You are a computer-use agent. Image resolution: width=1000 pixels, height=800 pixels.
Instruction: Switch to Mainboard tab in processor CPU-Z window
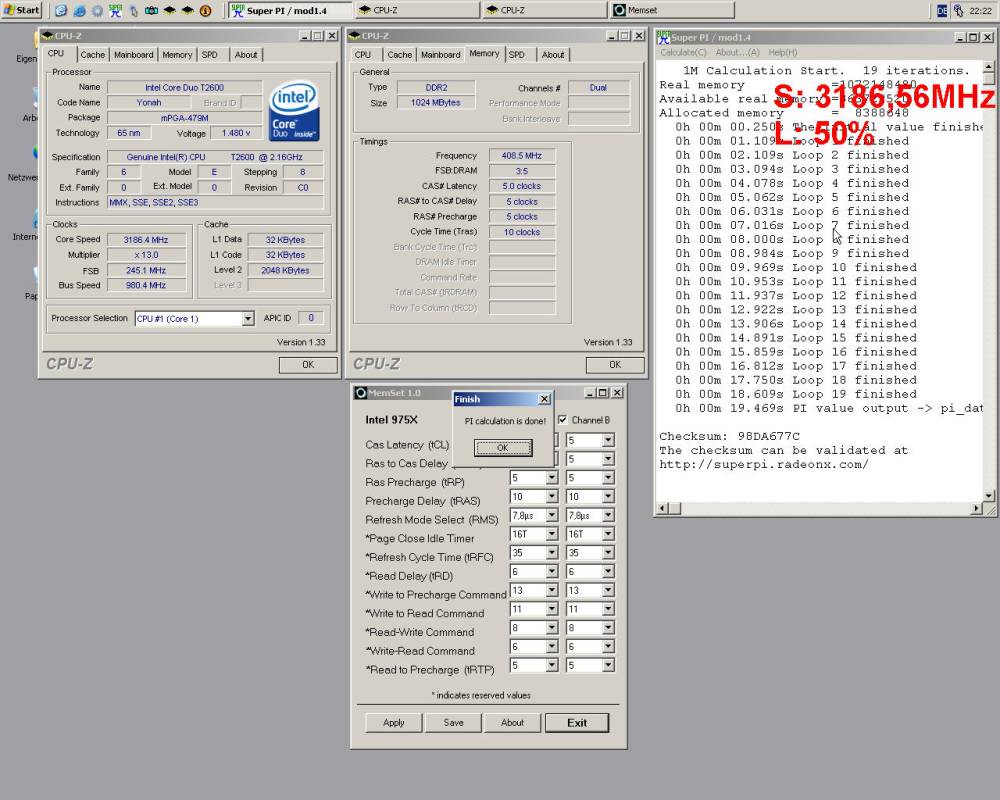pyautogui.click(x=133, y=55)
